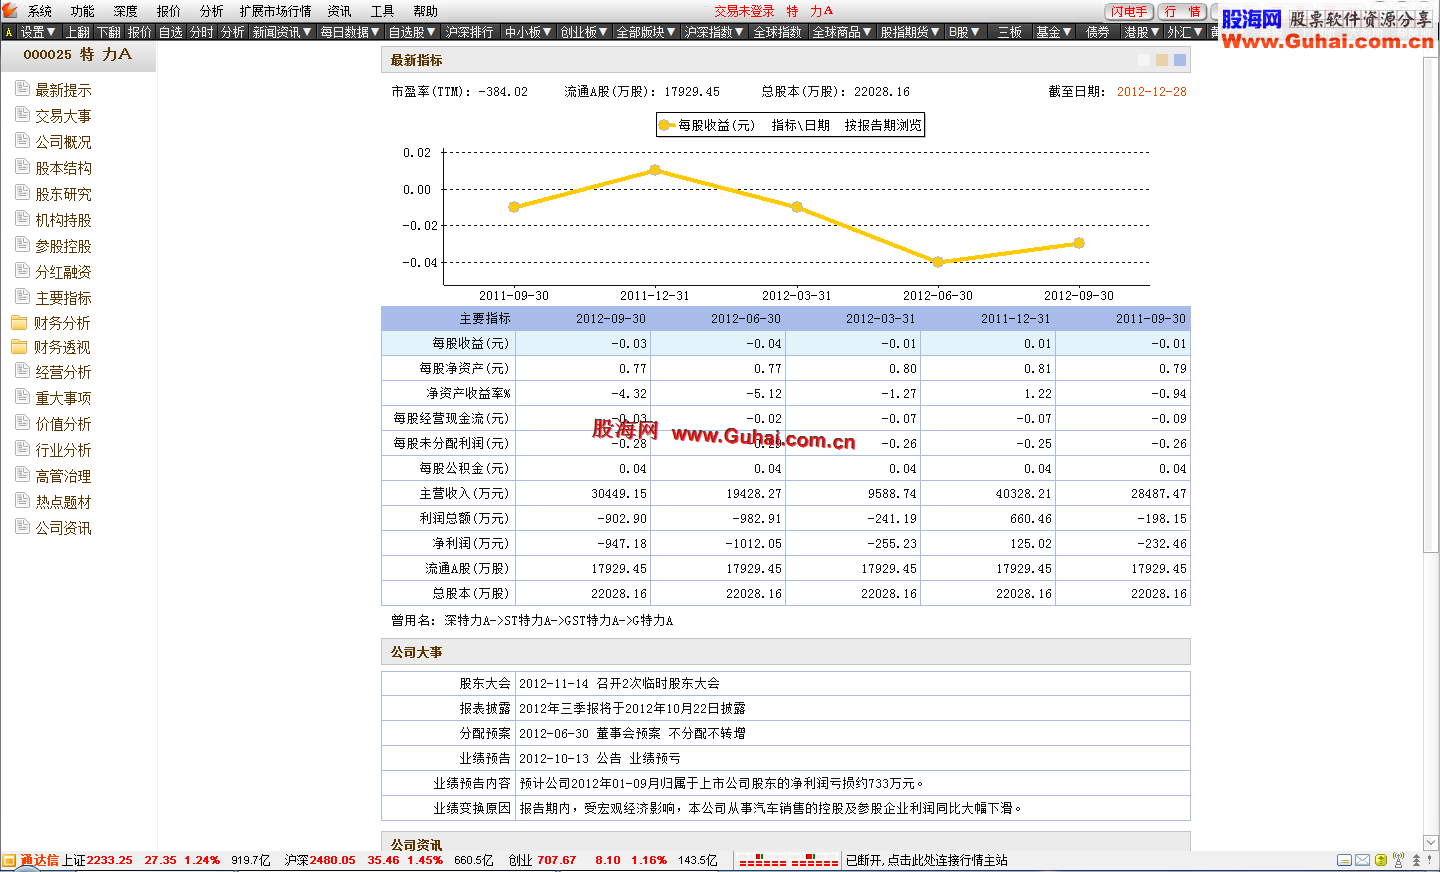Click the 按报告期浏览 chart option
This screenshot has height=872, width=1440.
[x=883, y=125]
